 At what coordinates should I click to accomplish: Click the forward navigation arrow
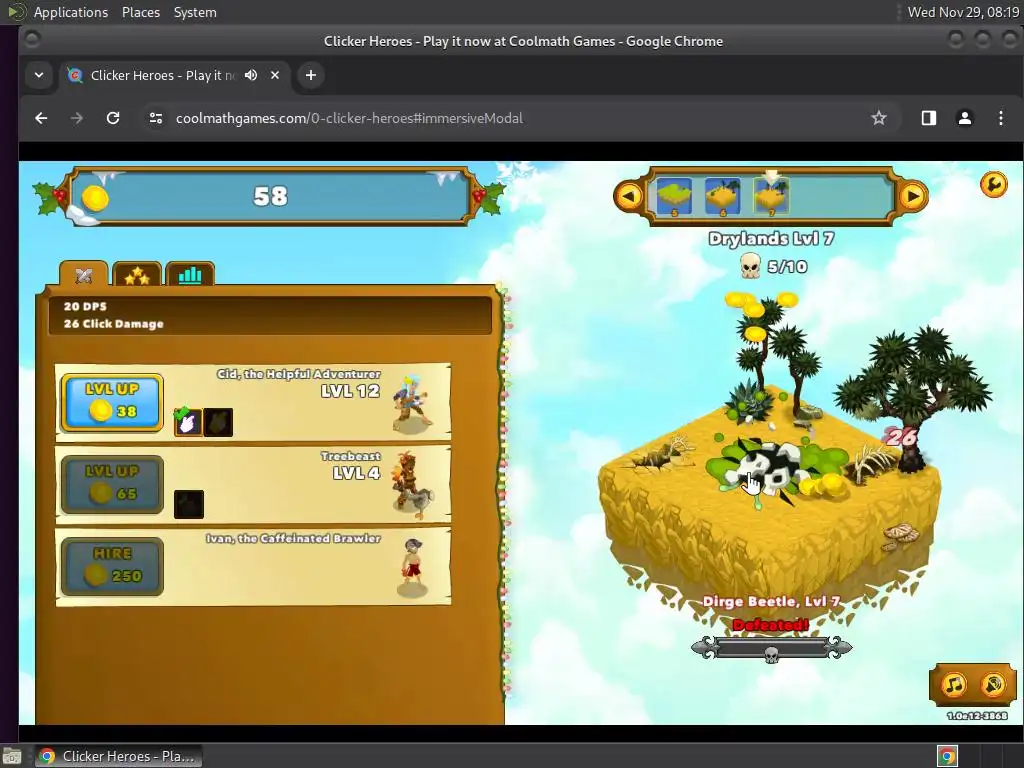pos(77,118)
